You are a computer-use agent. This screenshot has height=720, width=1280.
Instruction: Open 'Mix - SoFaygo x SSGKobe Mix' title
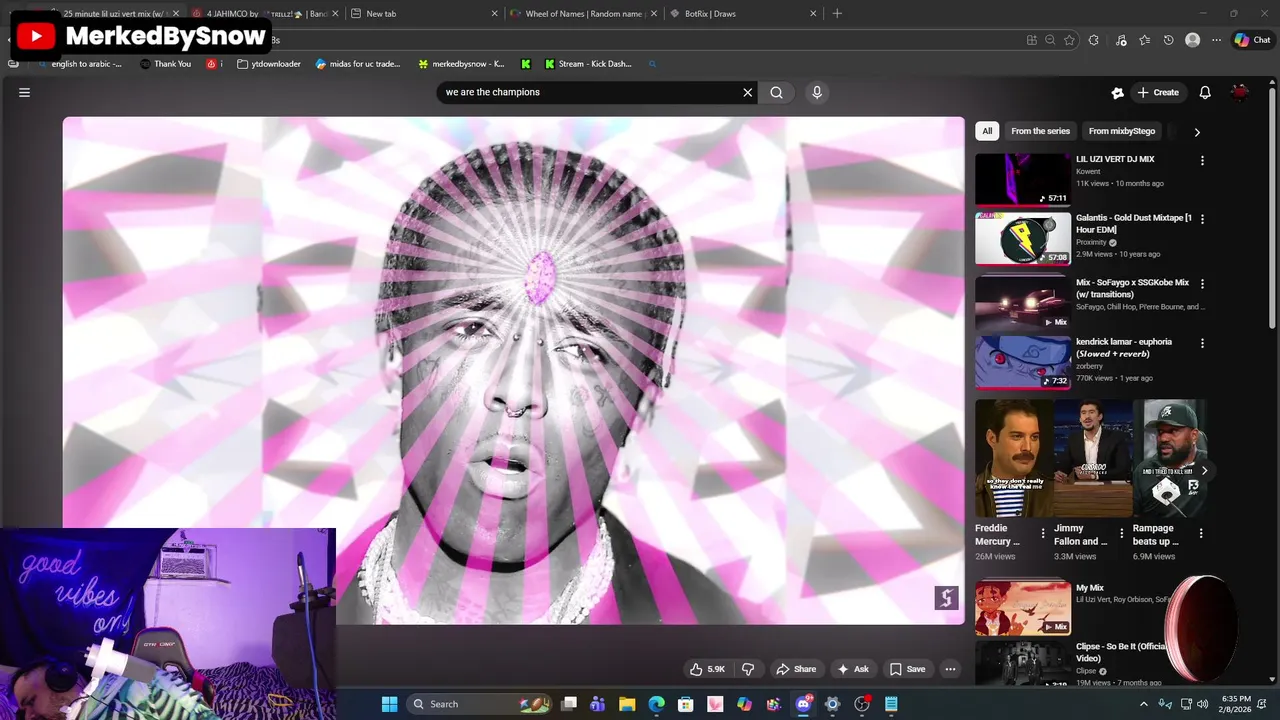[x=1133, y=288]
